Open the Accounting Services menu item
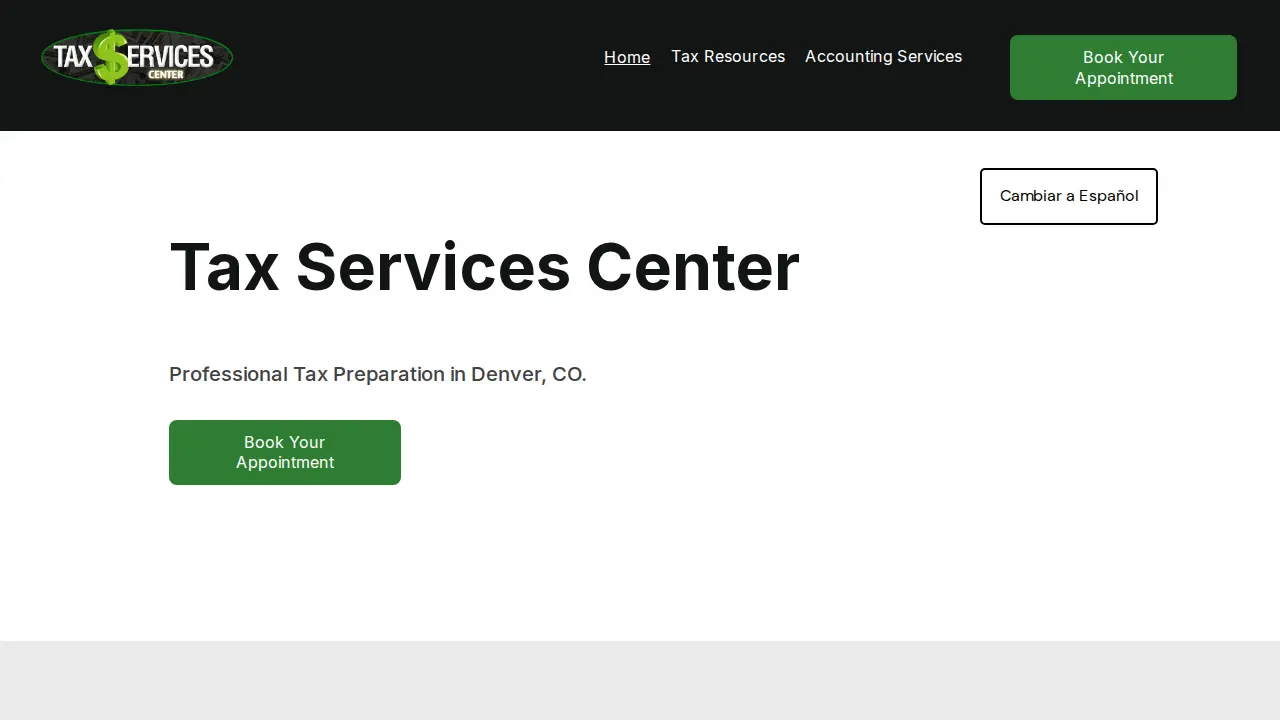 [883, 56]
